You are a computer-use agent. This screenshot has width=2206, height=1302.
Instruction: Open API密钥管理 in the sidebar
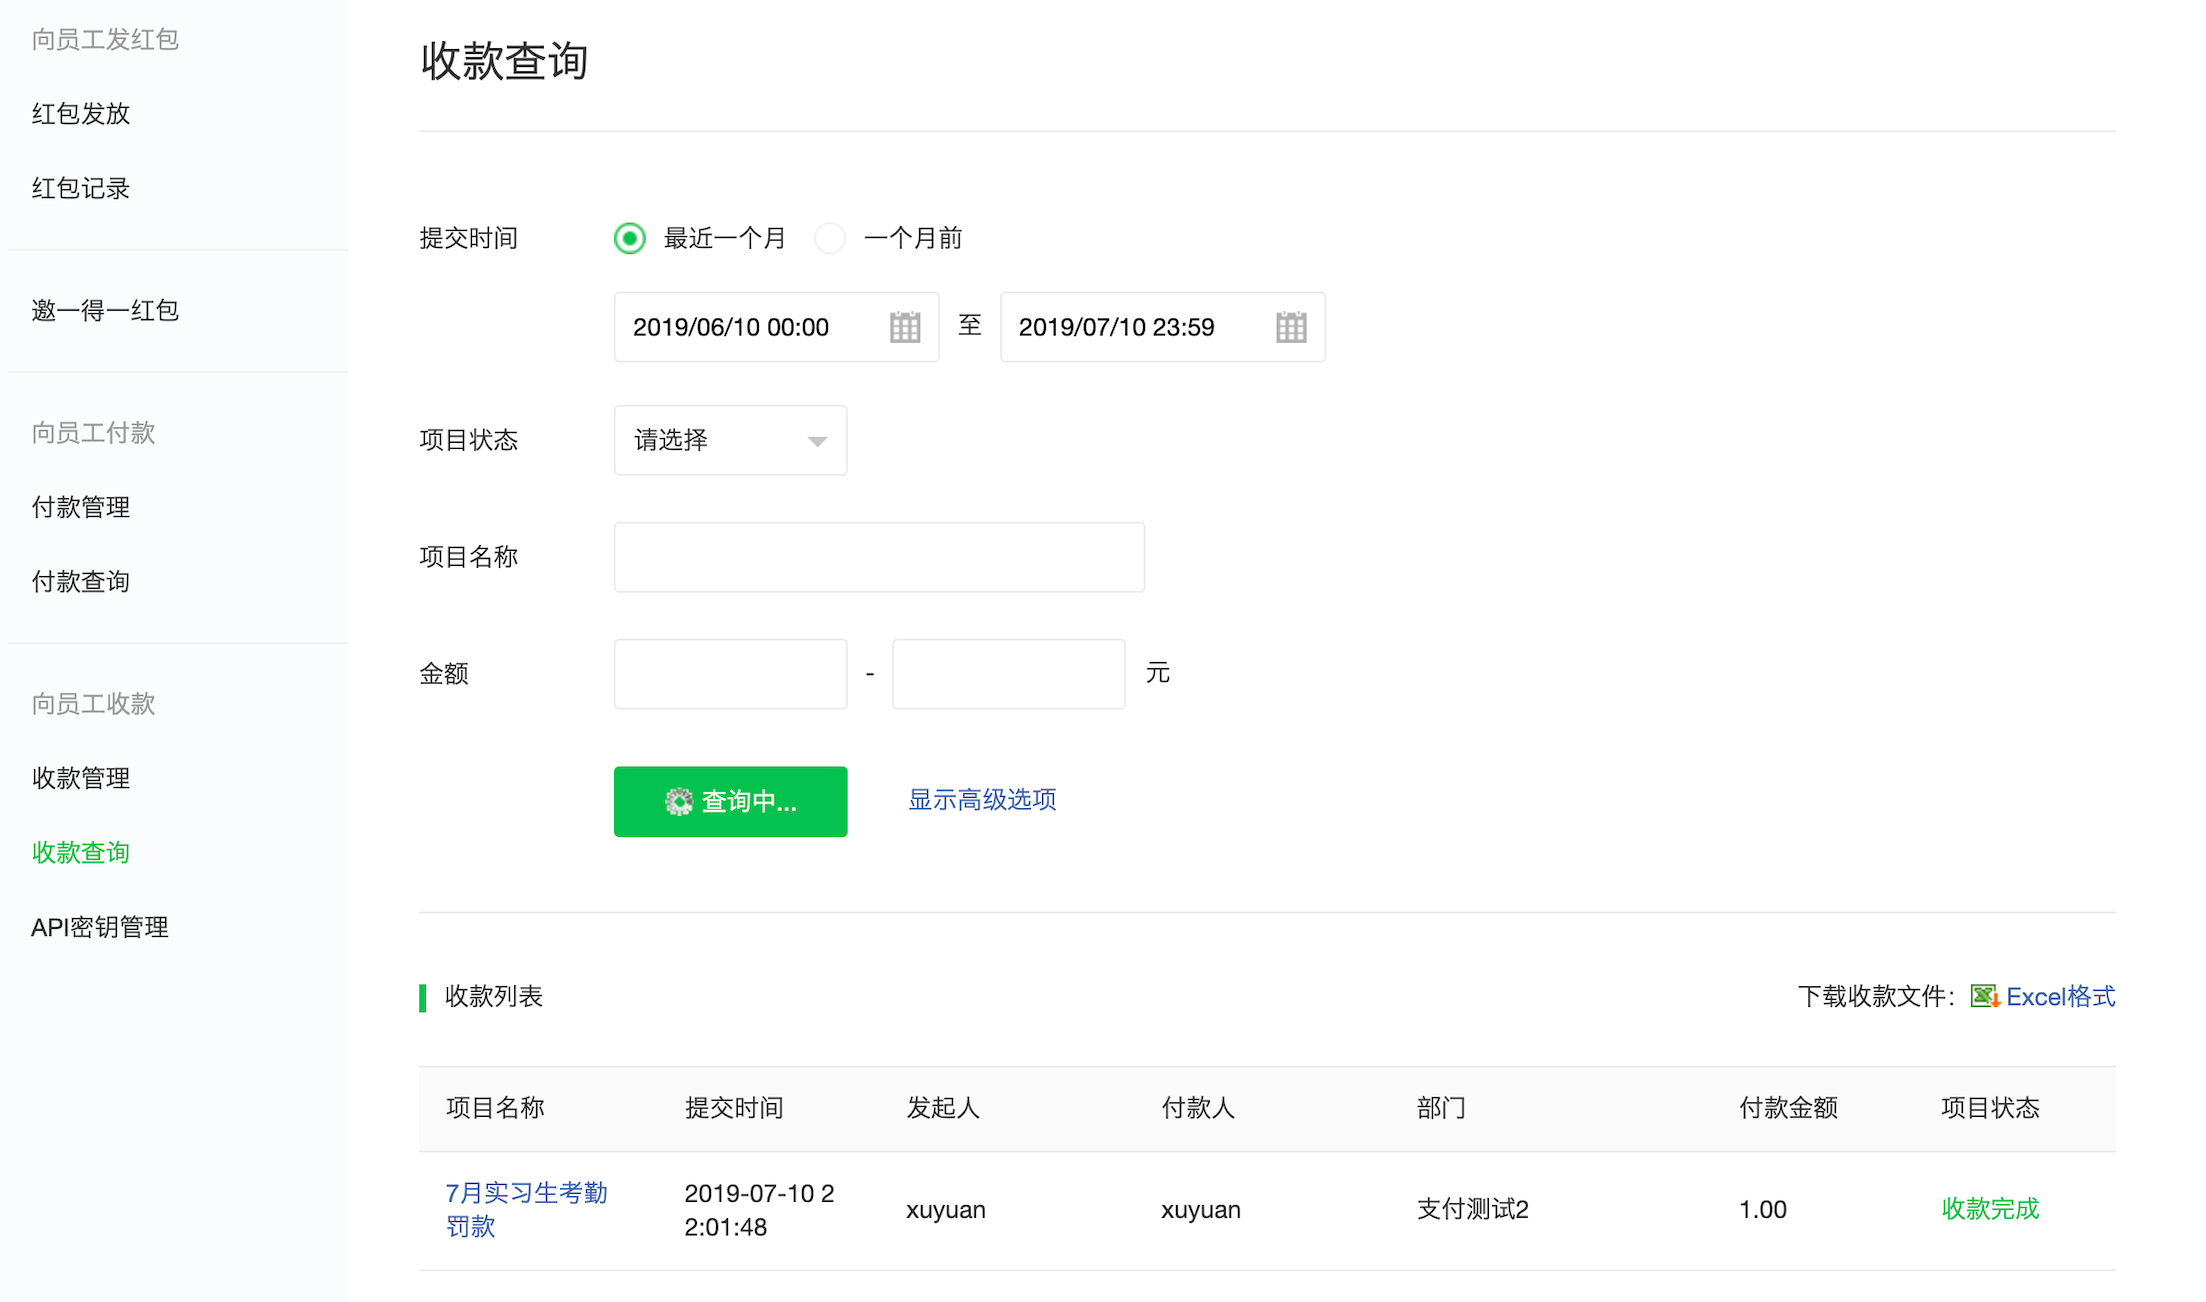(x=100, y=927)
